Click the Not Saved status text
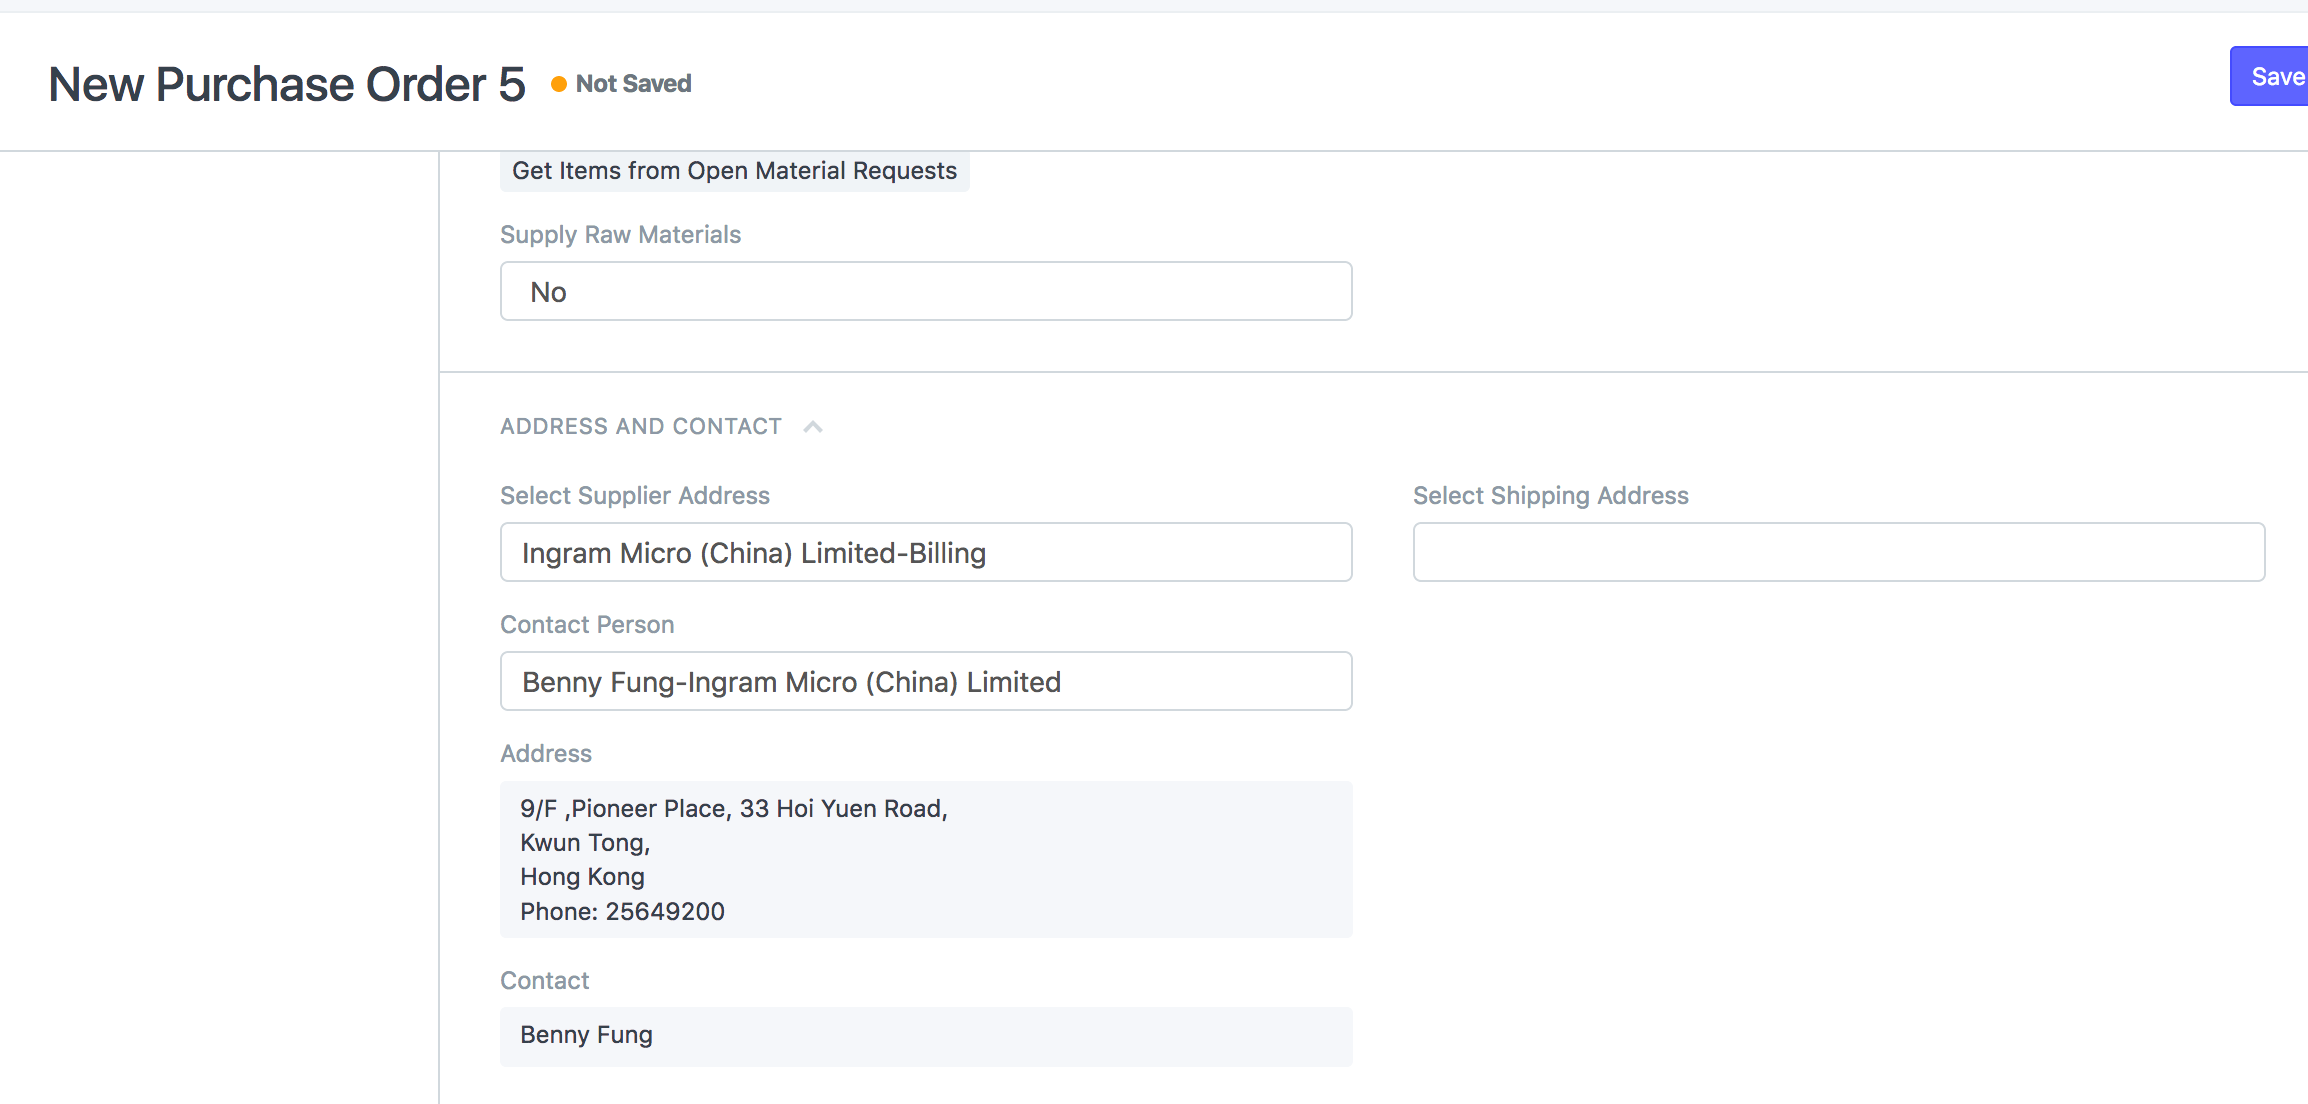The image size is (2308, 1104). click(633, 84)
